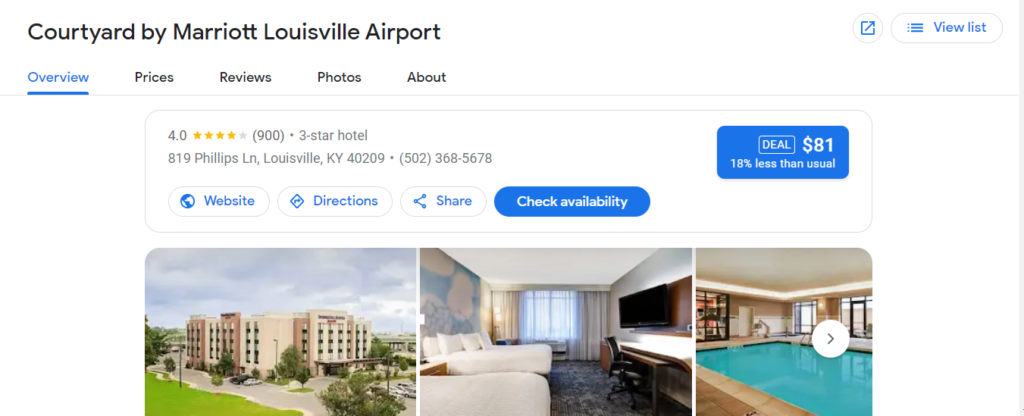The height and width of the screenshot is (416, 1024).
Task: Select the Overview tab
Action: pyautogui.click(x=58, y=77)
